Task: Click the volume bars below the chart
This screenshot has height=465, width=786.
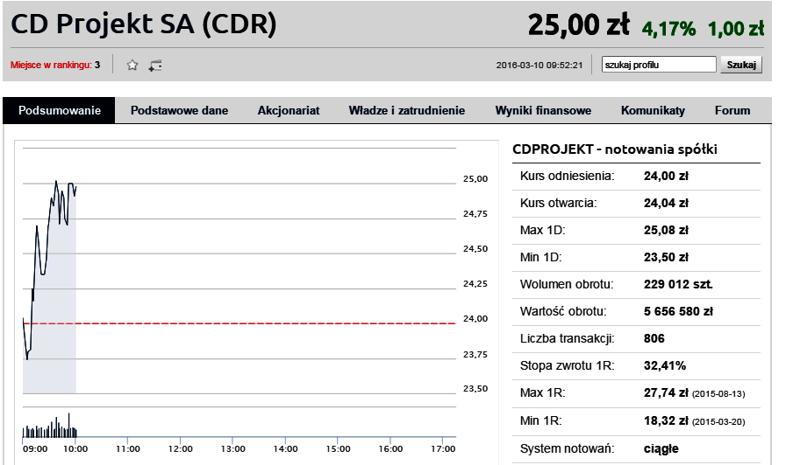Action: point(50,427)
